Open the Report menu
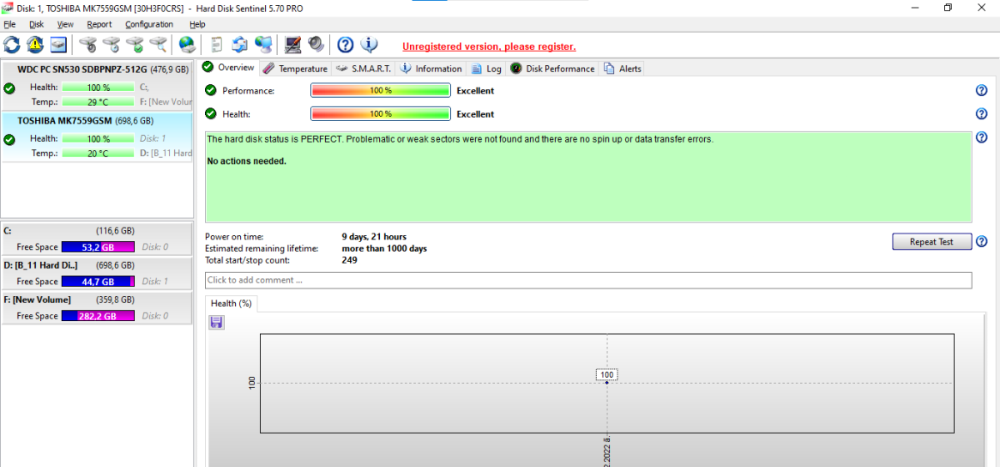Screen dimensions: 1000x467 point(99,24)
